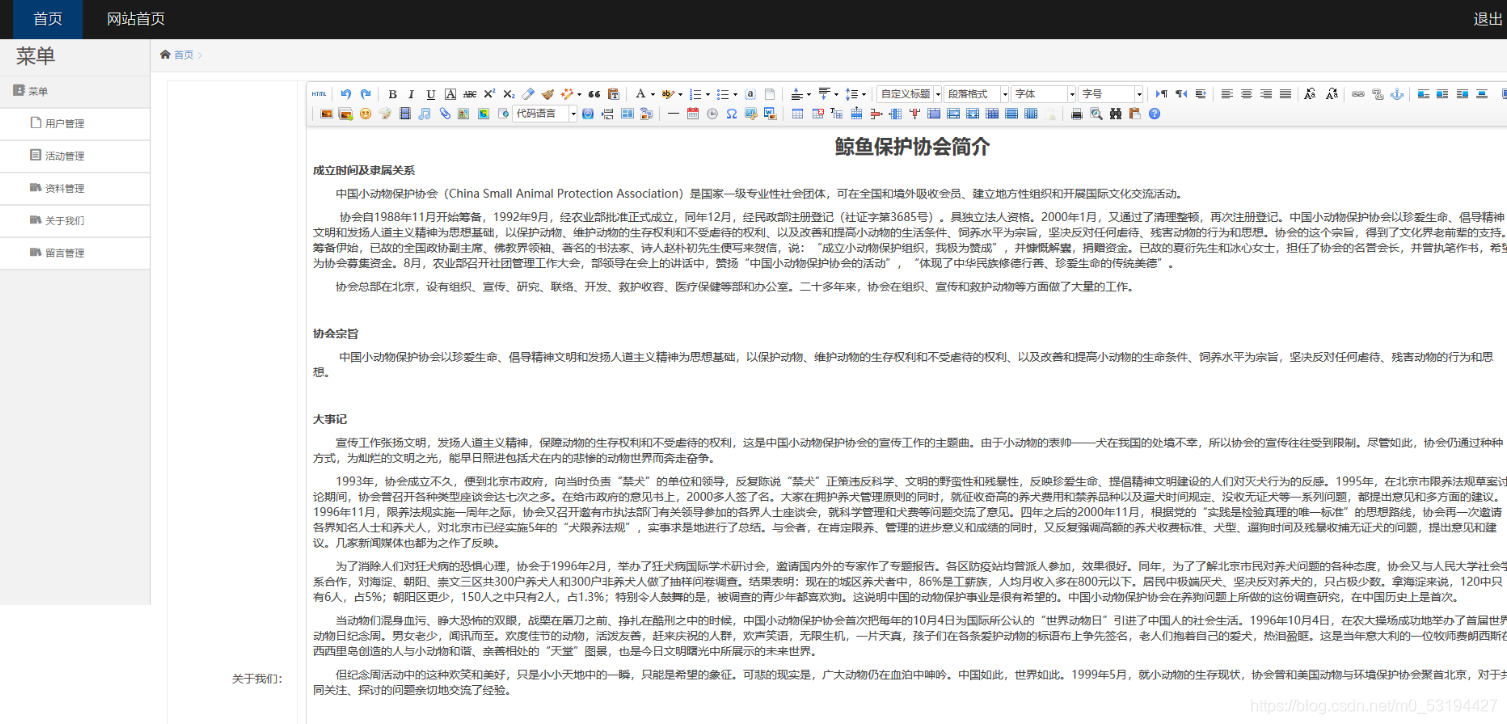
Task: Open the 字体 font family dropdown
Action: pos(1043,94)
